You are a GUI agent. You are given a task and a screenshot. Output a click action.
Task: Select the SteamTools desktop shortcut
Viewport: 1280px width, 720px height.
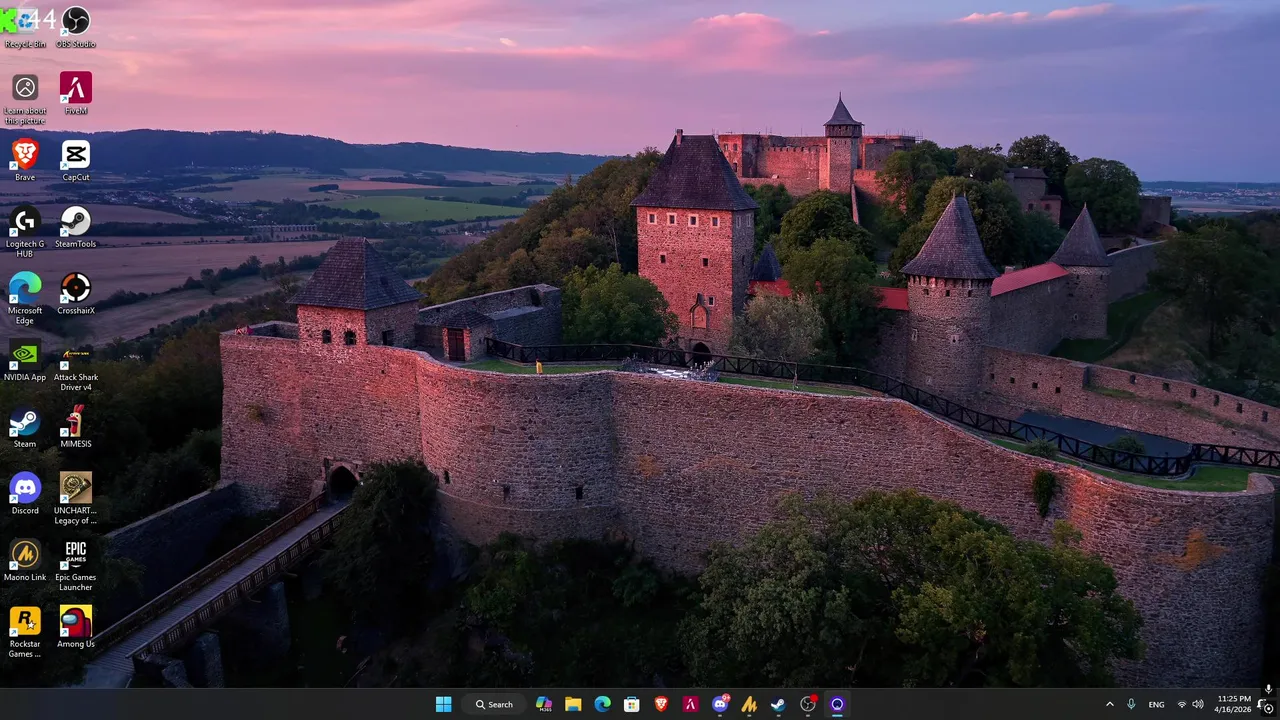click(x=75, y=228)
